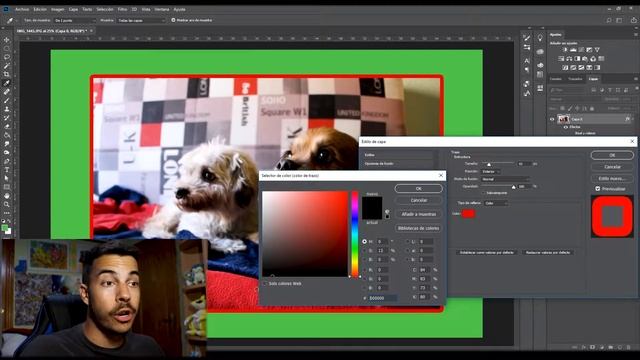640x360 pixels.
Task: Click Cancelar in the color picker
Action: pos(418,200)
